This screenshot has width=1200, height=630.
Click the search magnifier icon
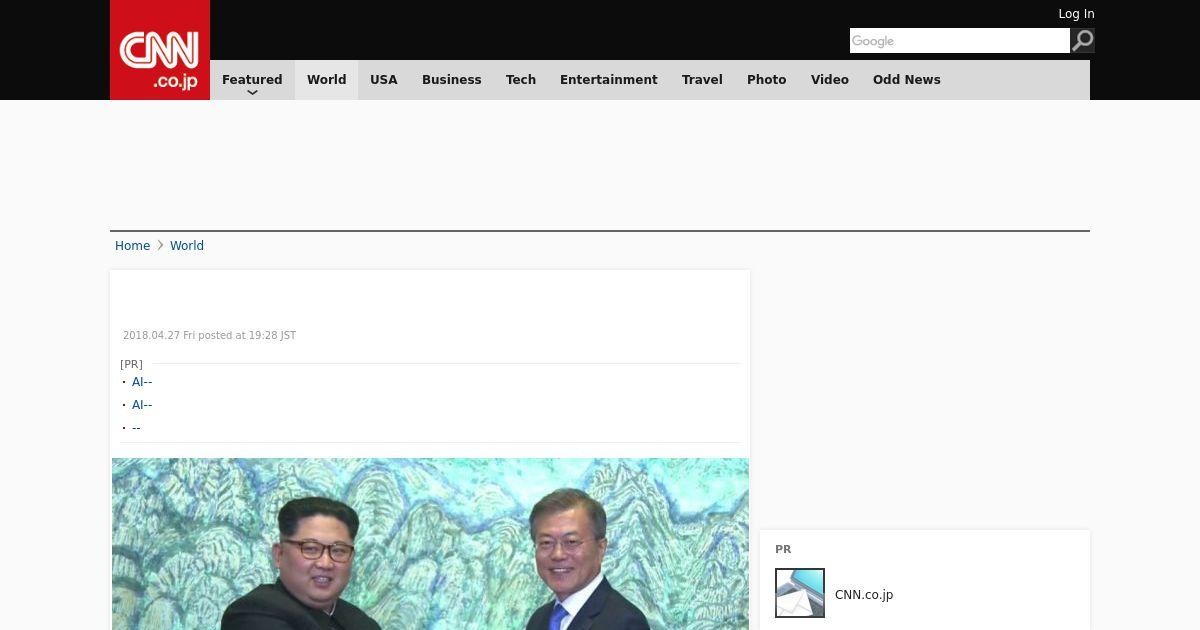point(1082,40)
